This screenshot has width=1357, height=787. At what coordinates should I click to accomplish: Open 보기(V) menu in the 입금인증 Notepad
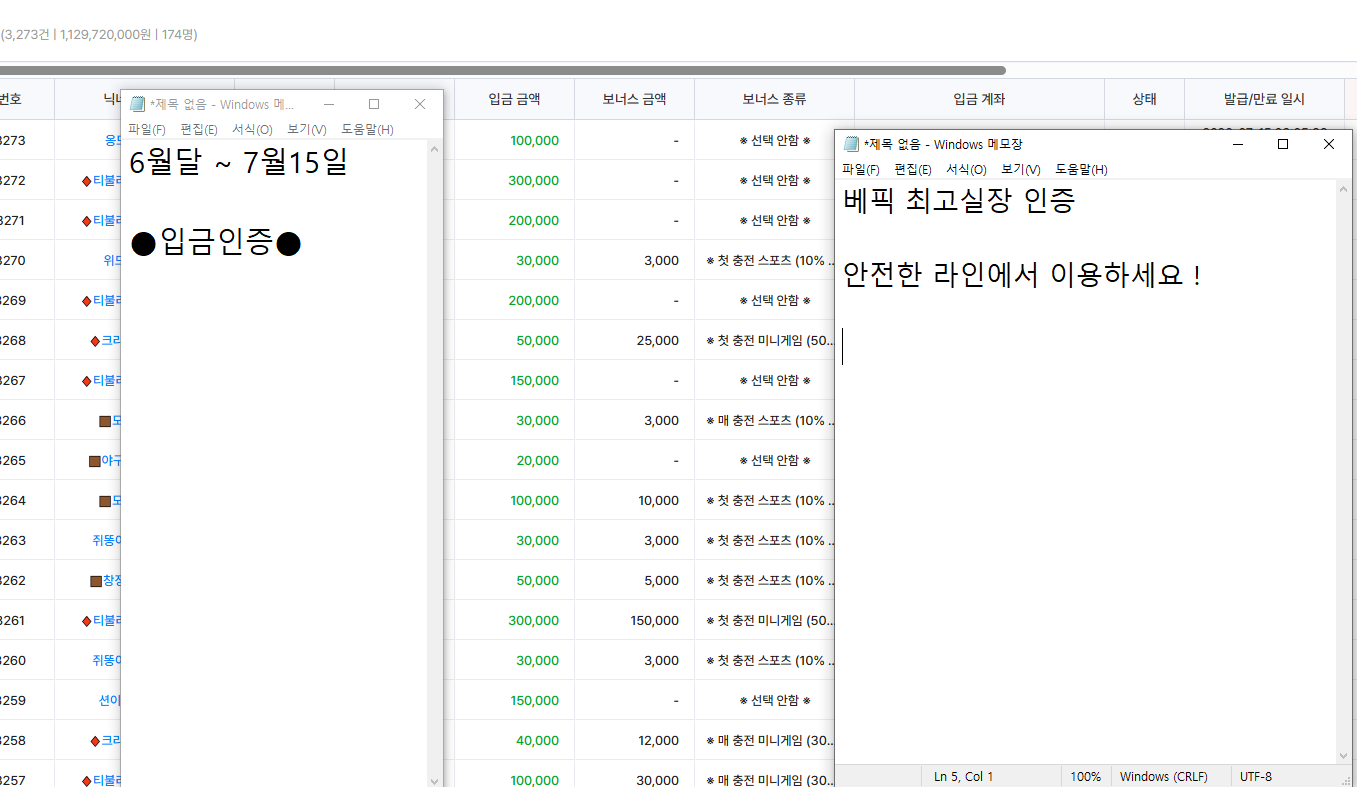click(307, 130)
